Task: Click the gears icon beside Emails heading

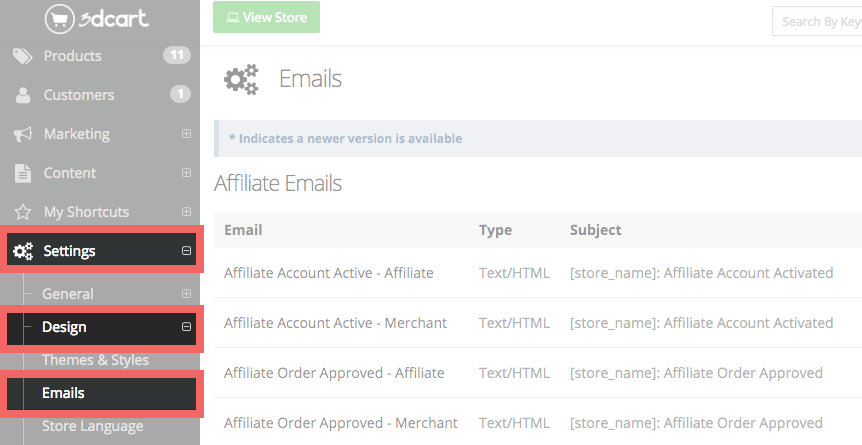Action: coord(241,79)
